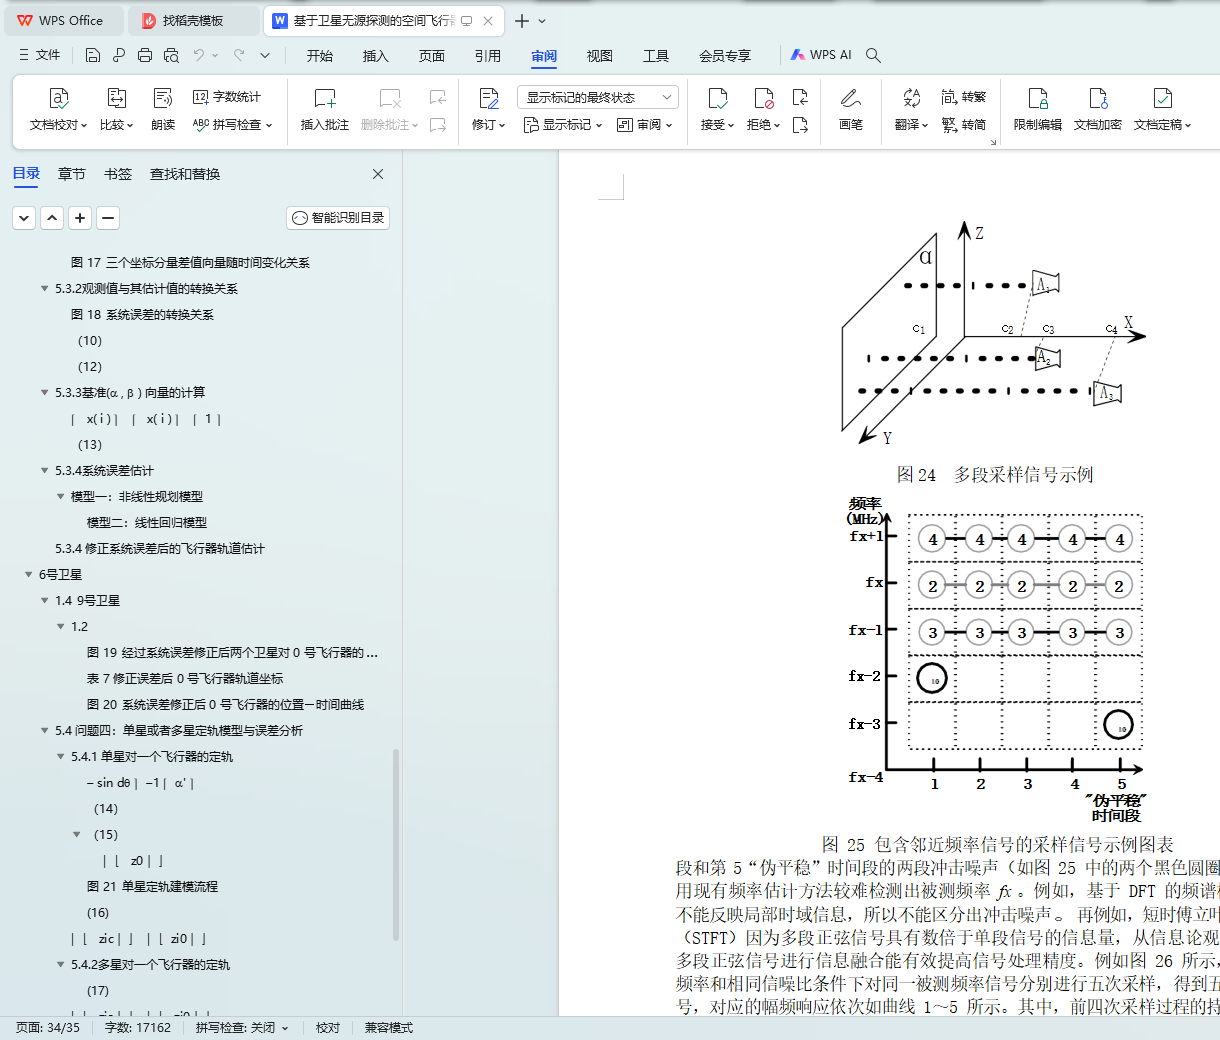
Task: Switch to 书签 tab in navigation pane
Action: point(118,174)
